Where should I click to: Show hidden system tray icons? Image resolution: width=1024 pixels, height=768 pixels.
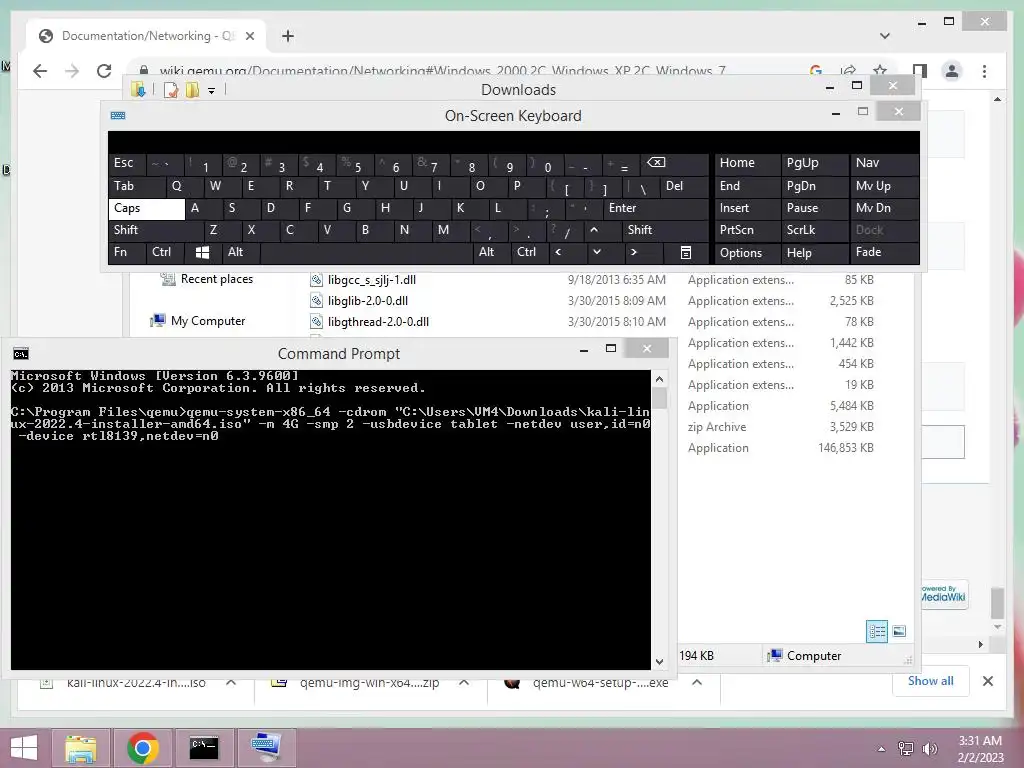[x=881, y=749]
